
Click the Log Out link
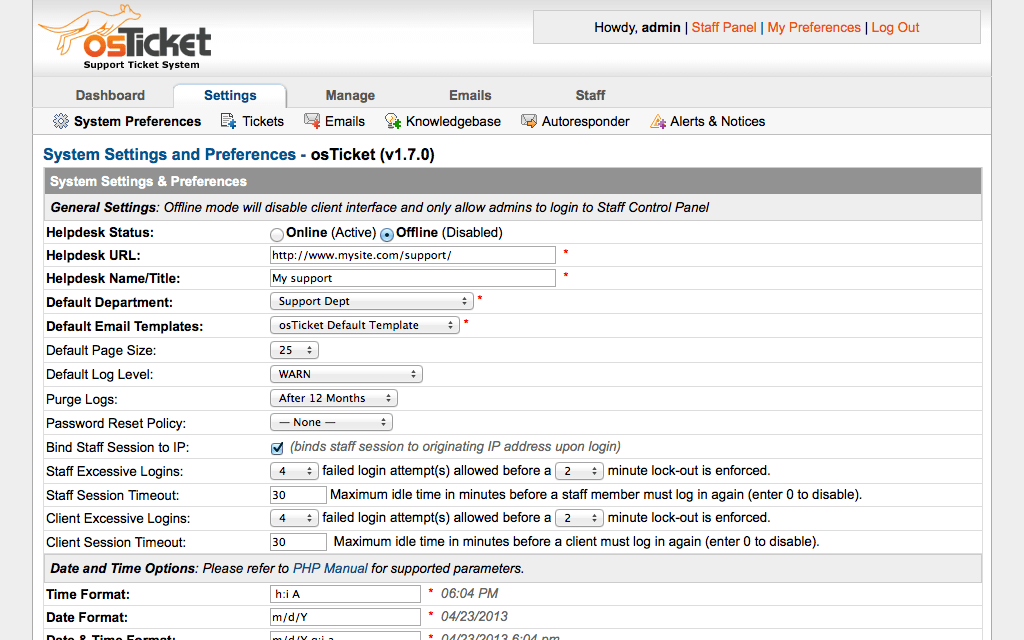[895, 27]
